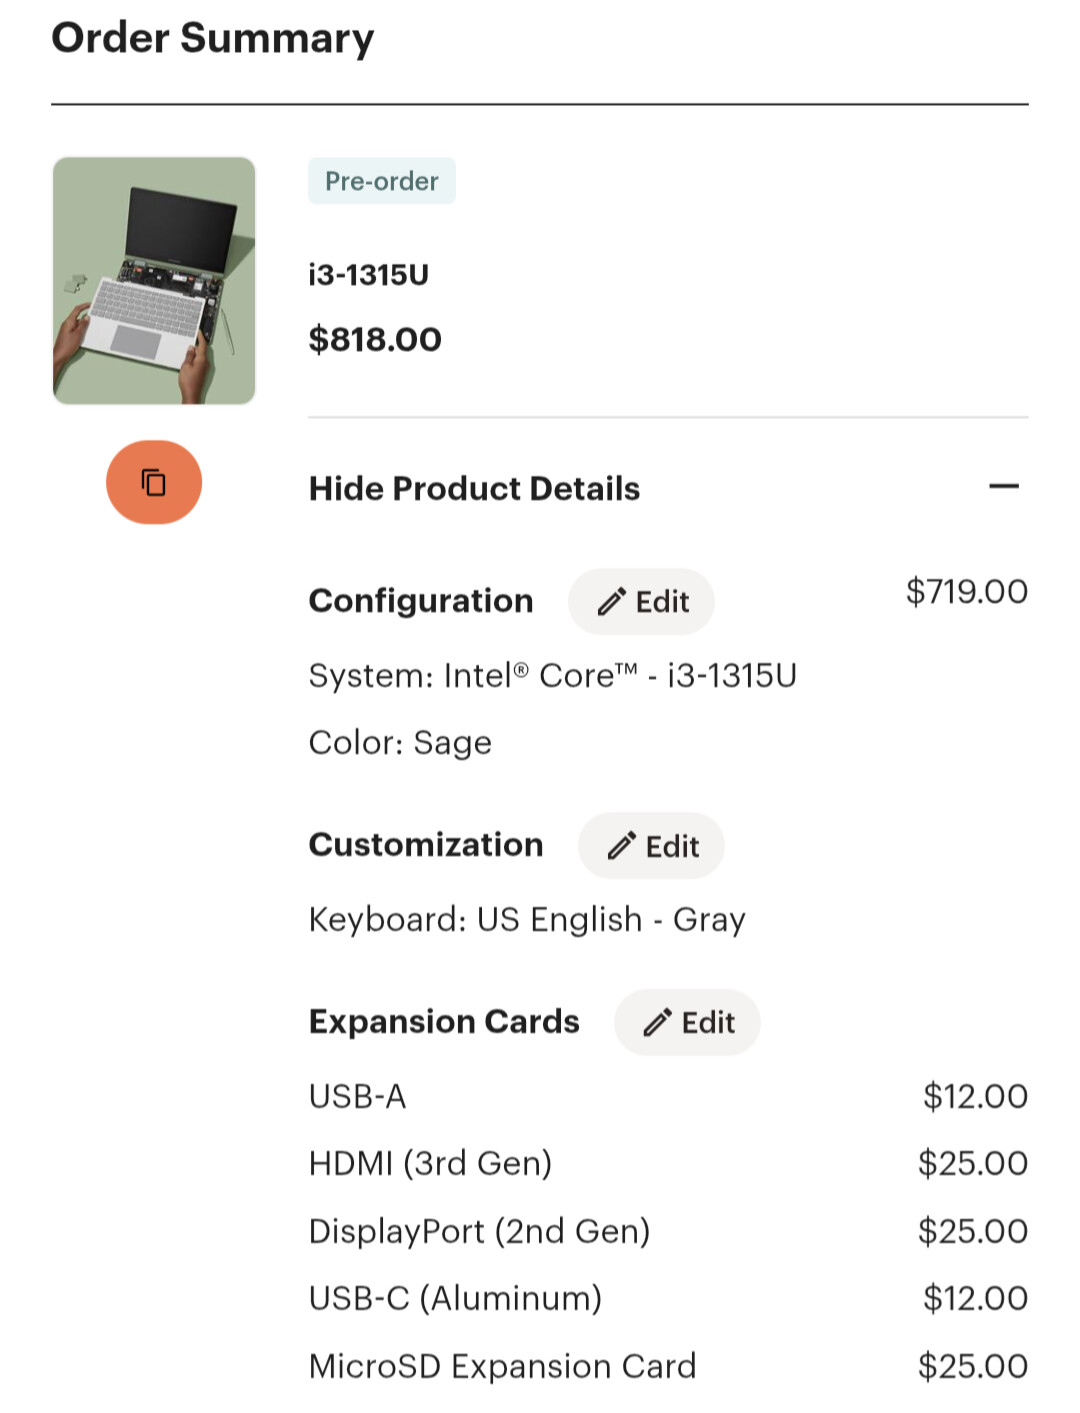Screen dimensions: 1080x1413
Task: Click the Color: Sage line
Action: click(400, 743)
